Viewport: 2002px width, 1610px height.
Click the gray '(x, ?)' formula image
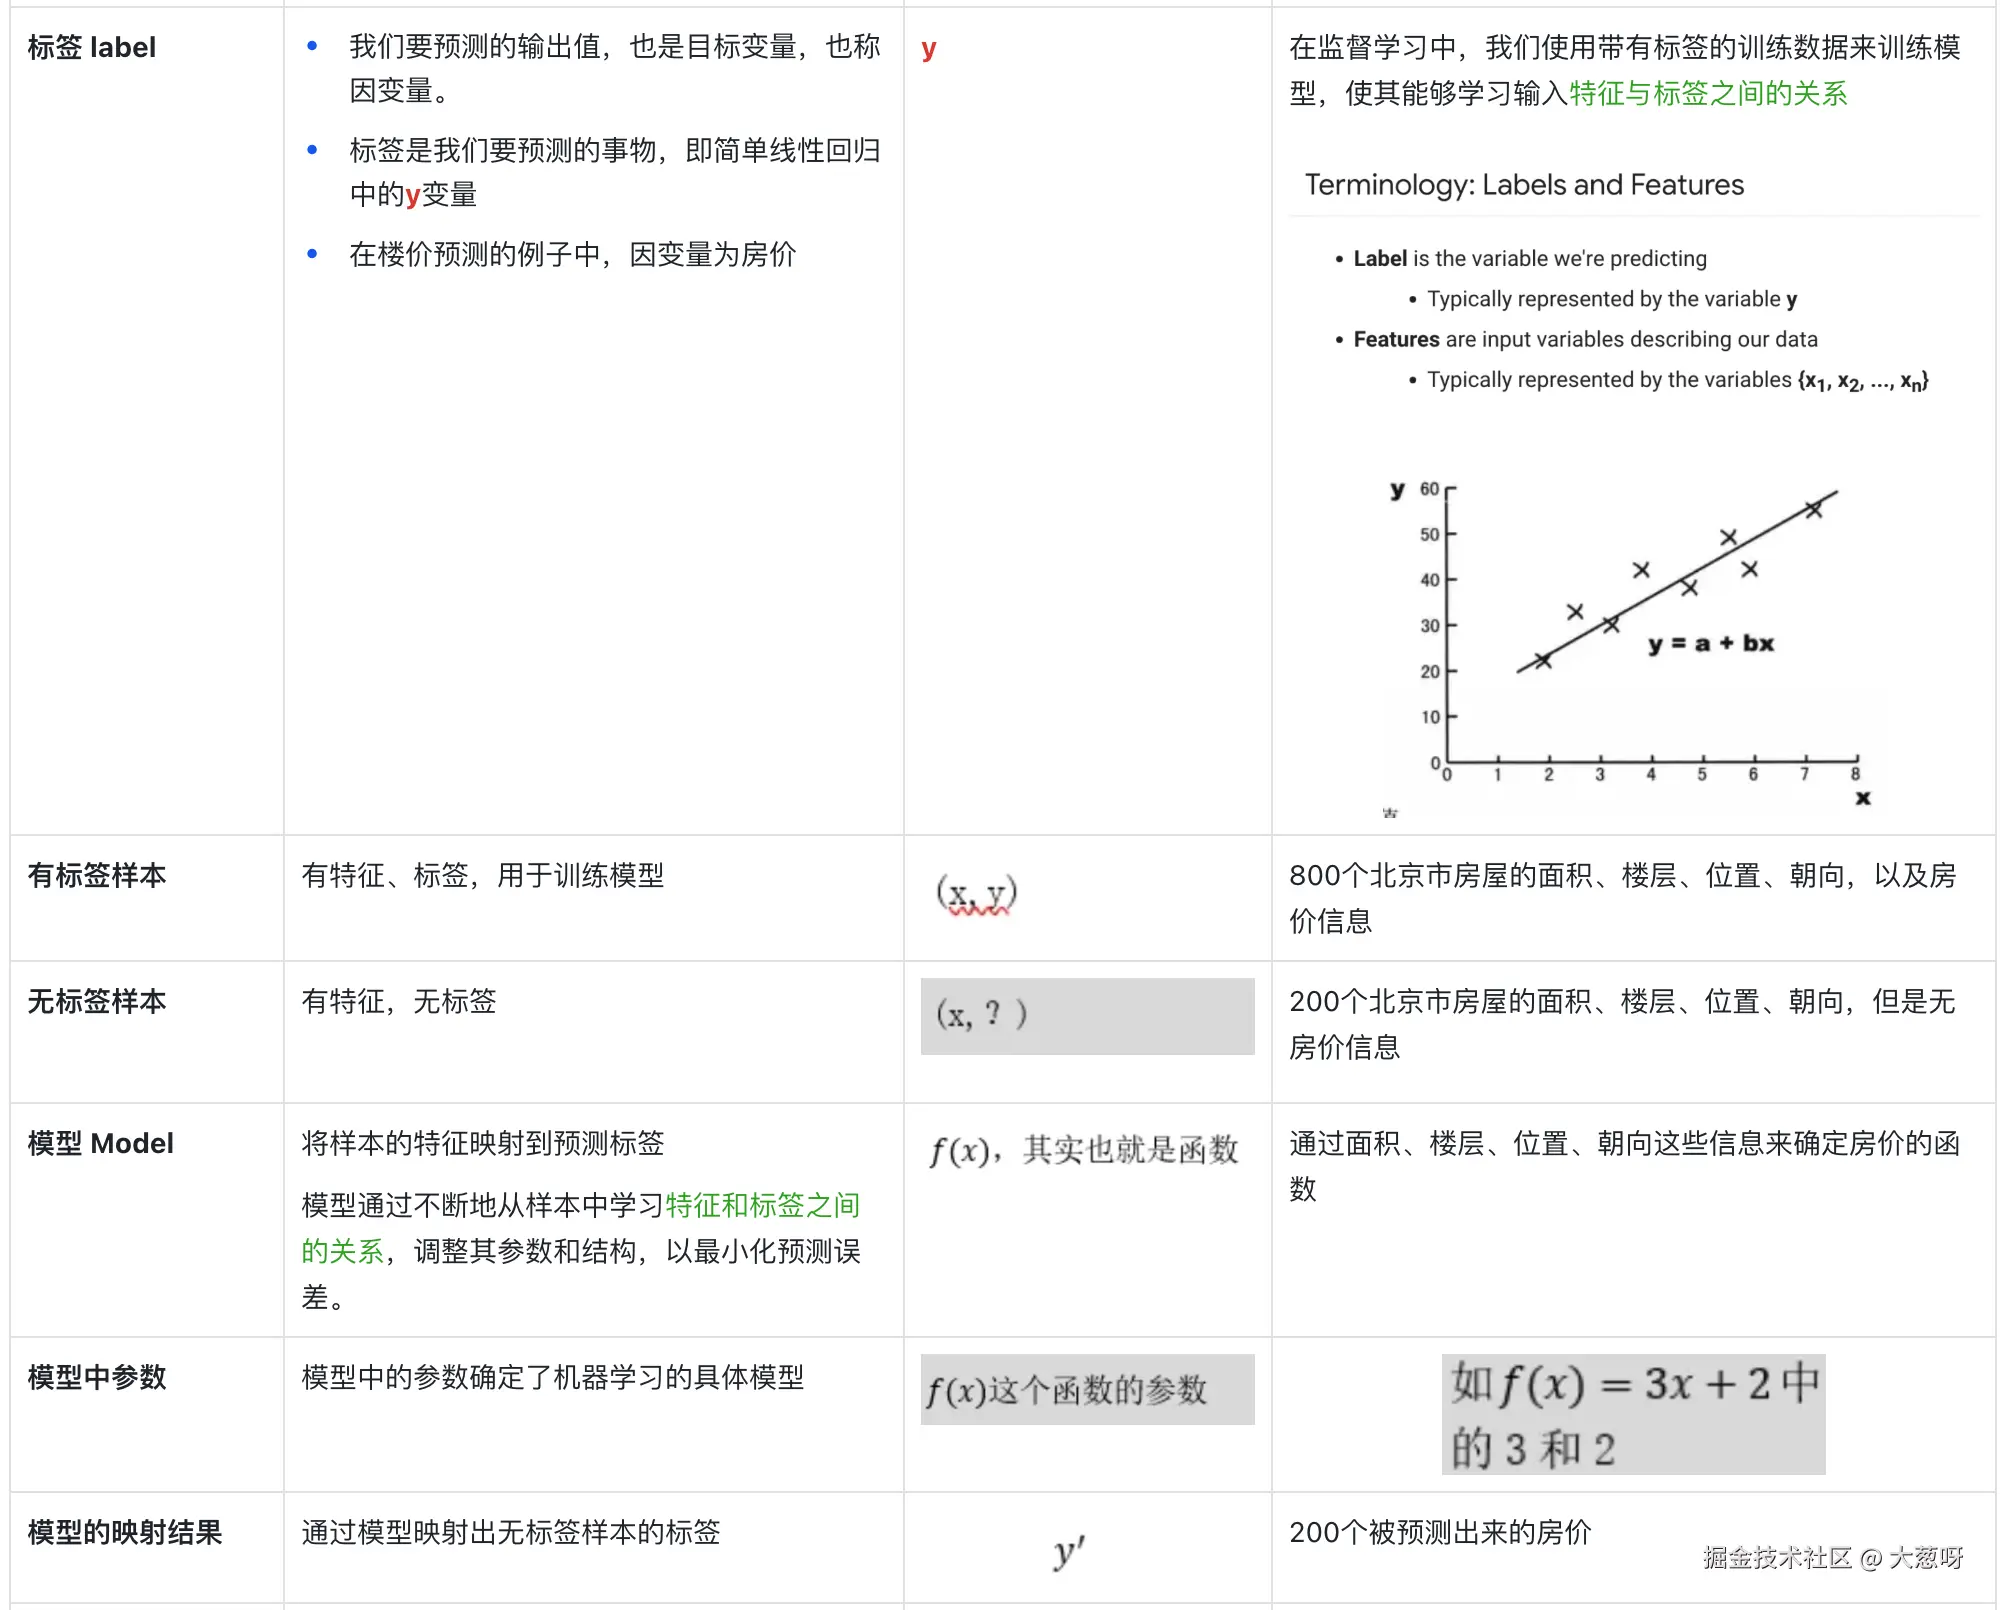pos(1086,1015)
